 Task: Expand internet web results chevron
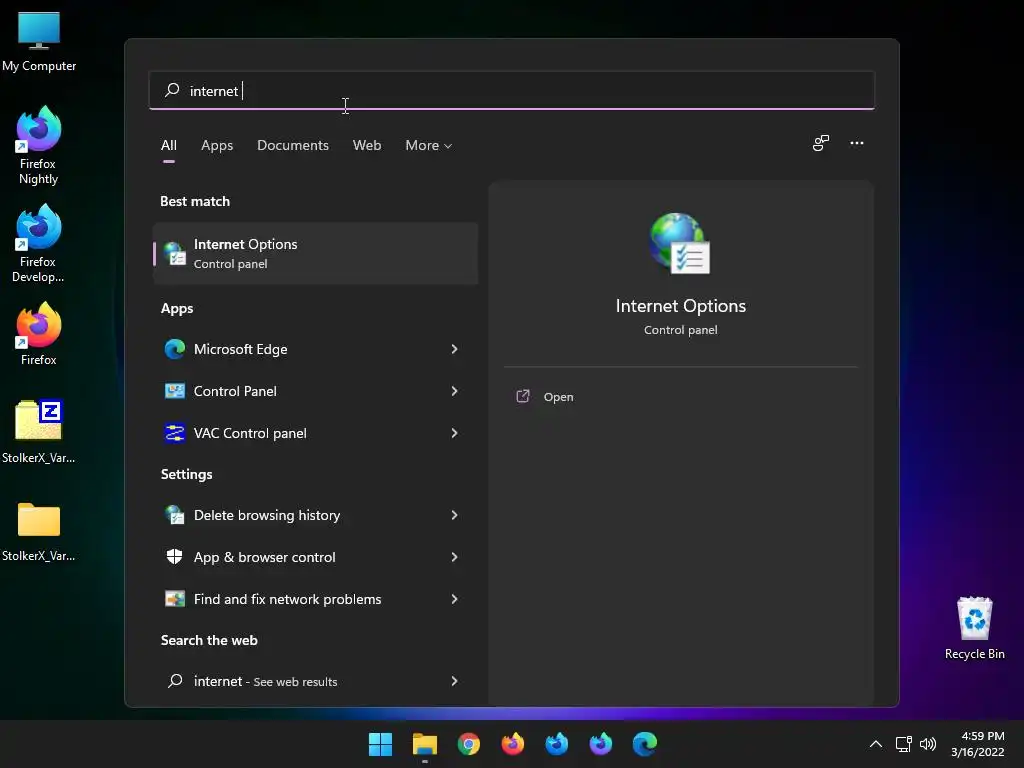tap(455, 681)
